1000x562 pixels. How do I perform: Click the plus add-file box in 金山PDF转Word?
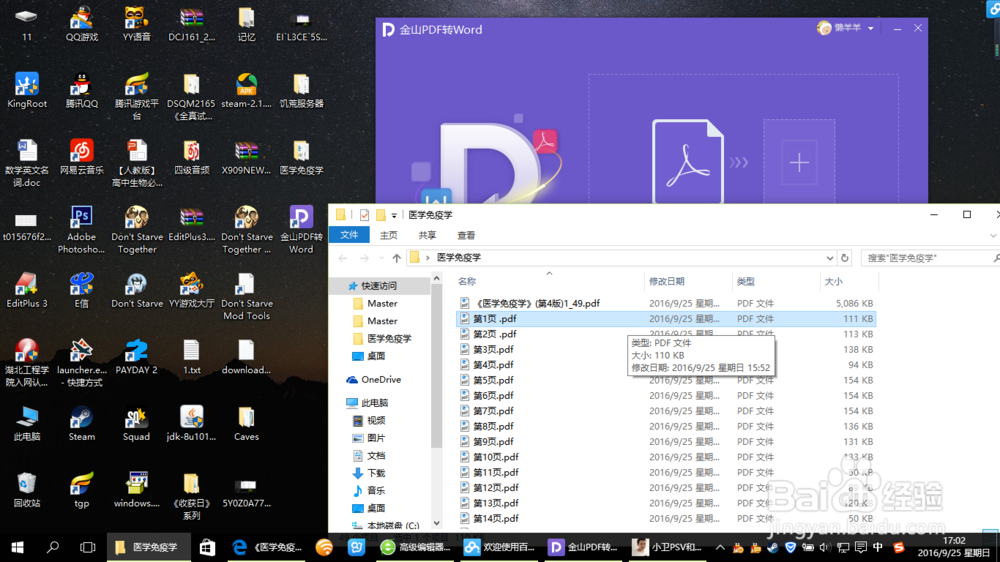[x=799, y=162]
